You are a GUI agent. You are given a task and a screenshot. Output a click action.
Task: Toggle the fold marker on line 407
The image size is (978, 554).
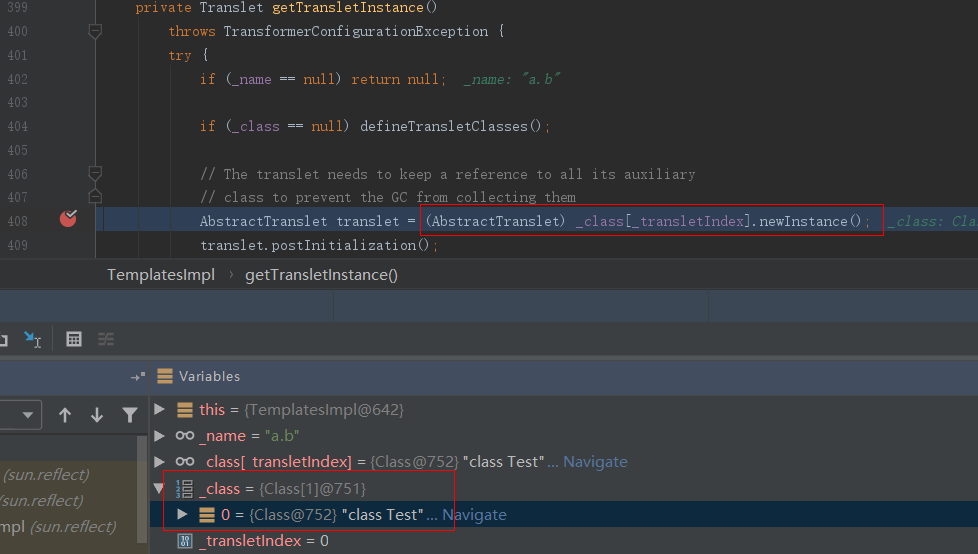point(95,197)
